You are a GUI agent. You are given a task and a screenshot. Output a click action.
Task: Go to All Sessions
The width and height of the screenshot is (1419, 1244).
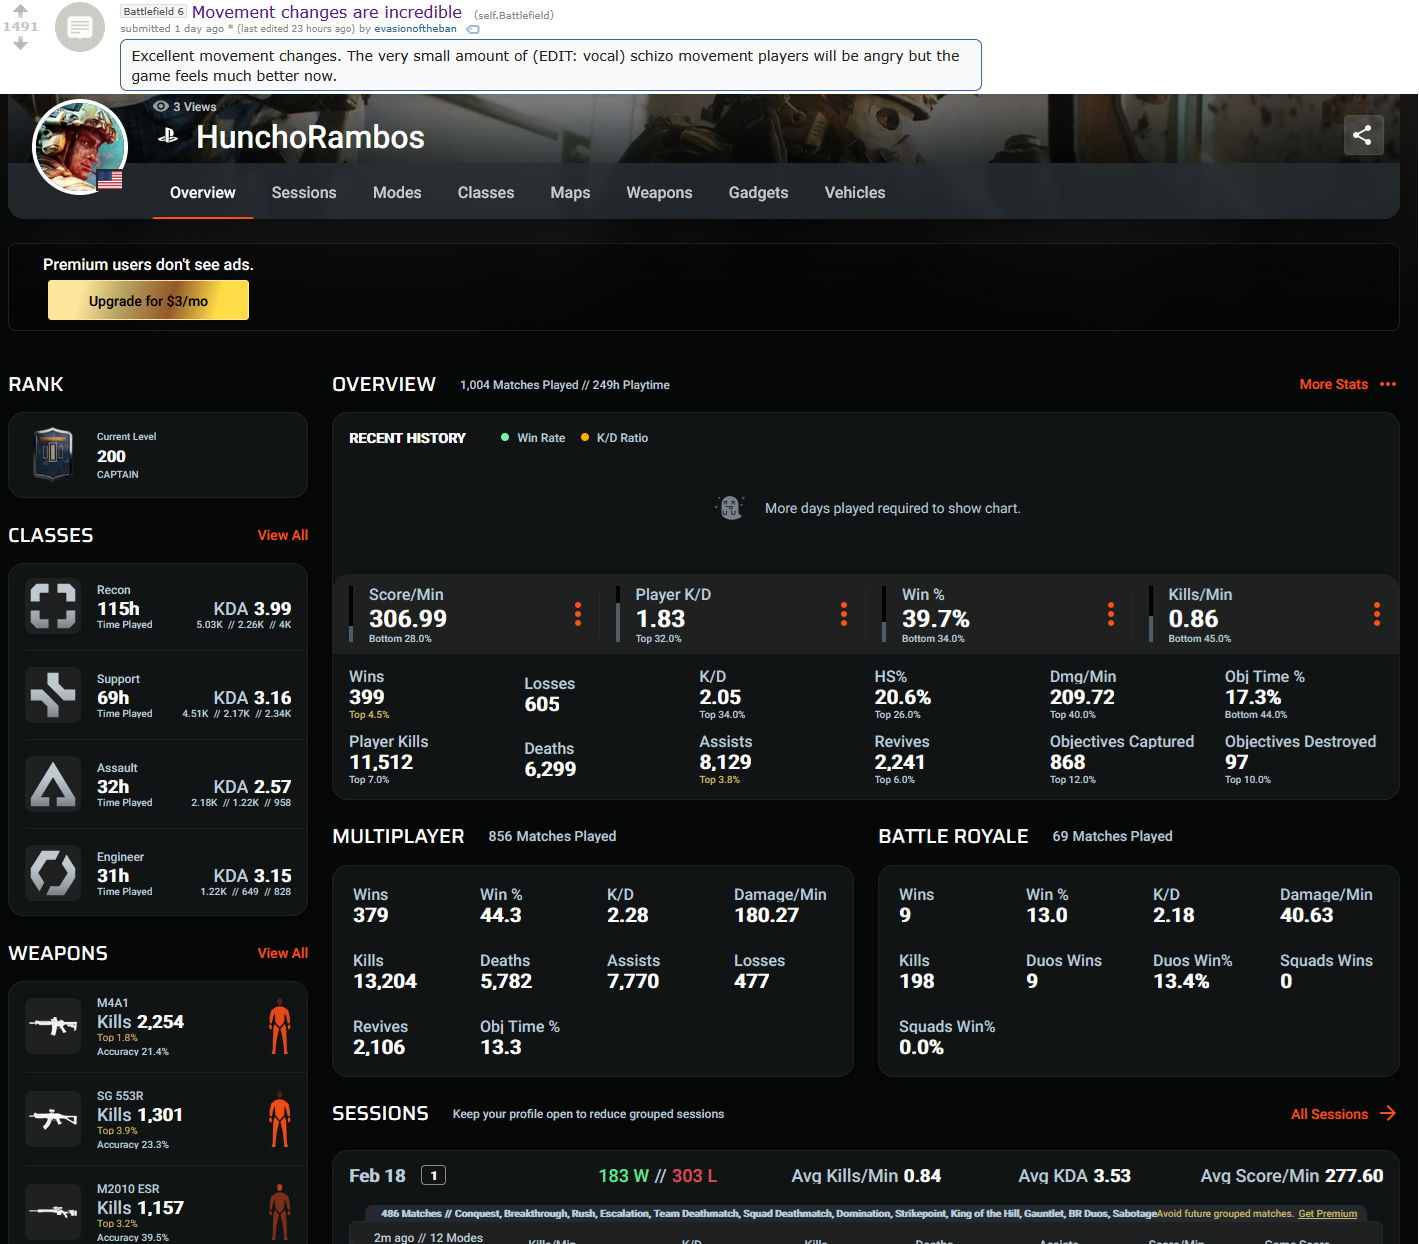coord(1343,1114)
